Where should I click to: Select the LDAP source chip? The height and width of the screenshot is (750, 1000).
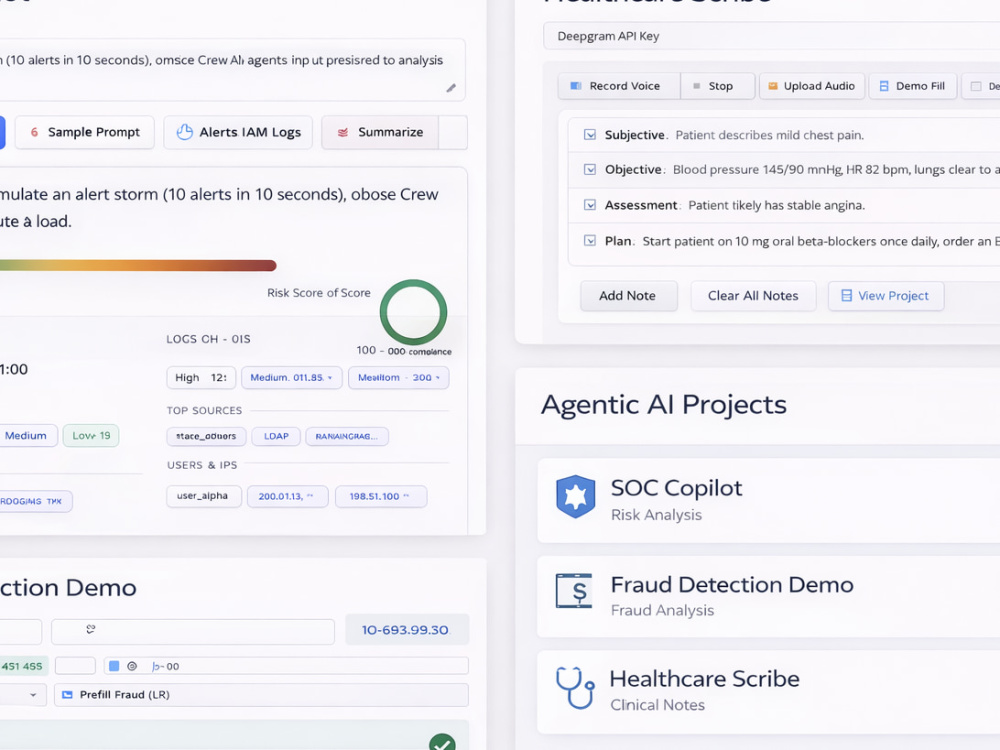(276, 436)
